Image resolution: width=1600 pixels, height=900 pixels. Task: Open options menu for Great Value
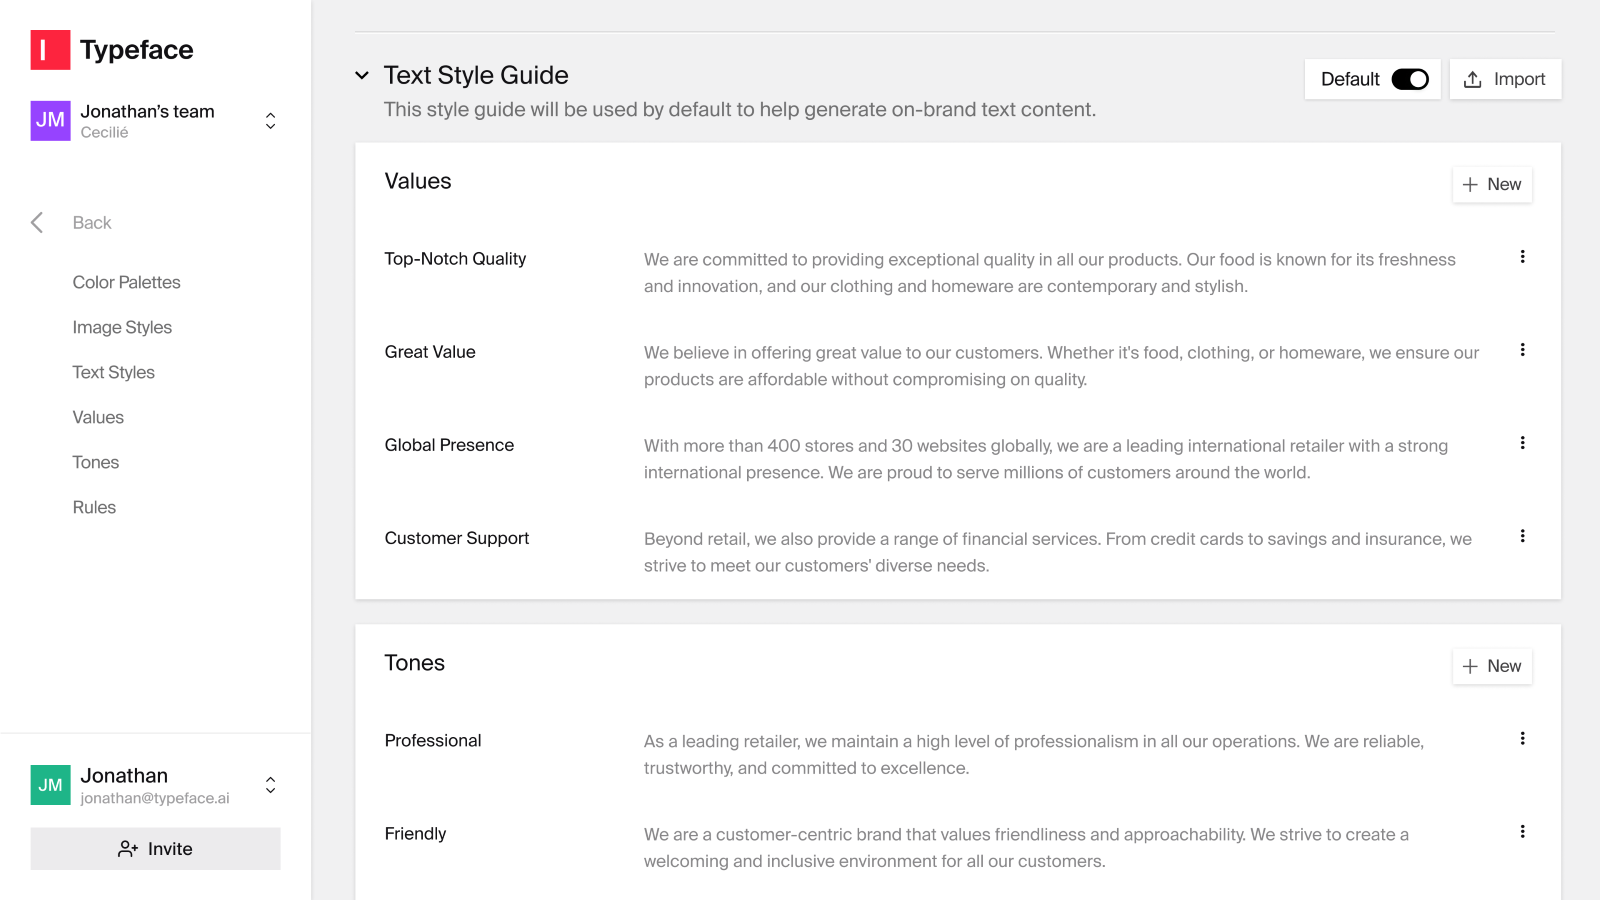pyautogui.click(x=1522, y=350)
